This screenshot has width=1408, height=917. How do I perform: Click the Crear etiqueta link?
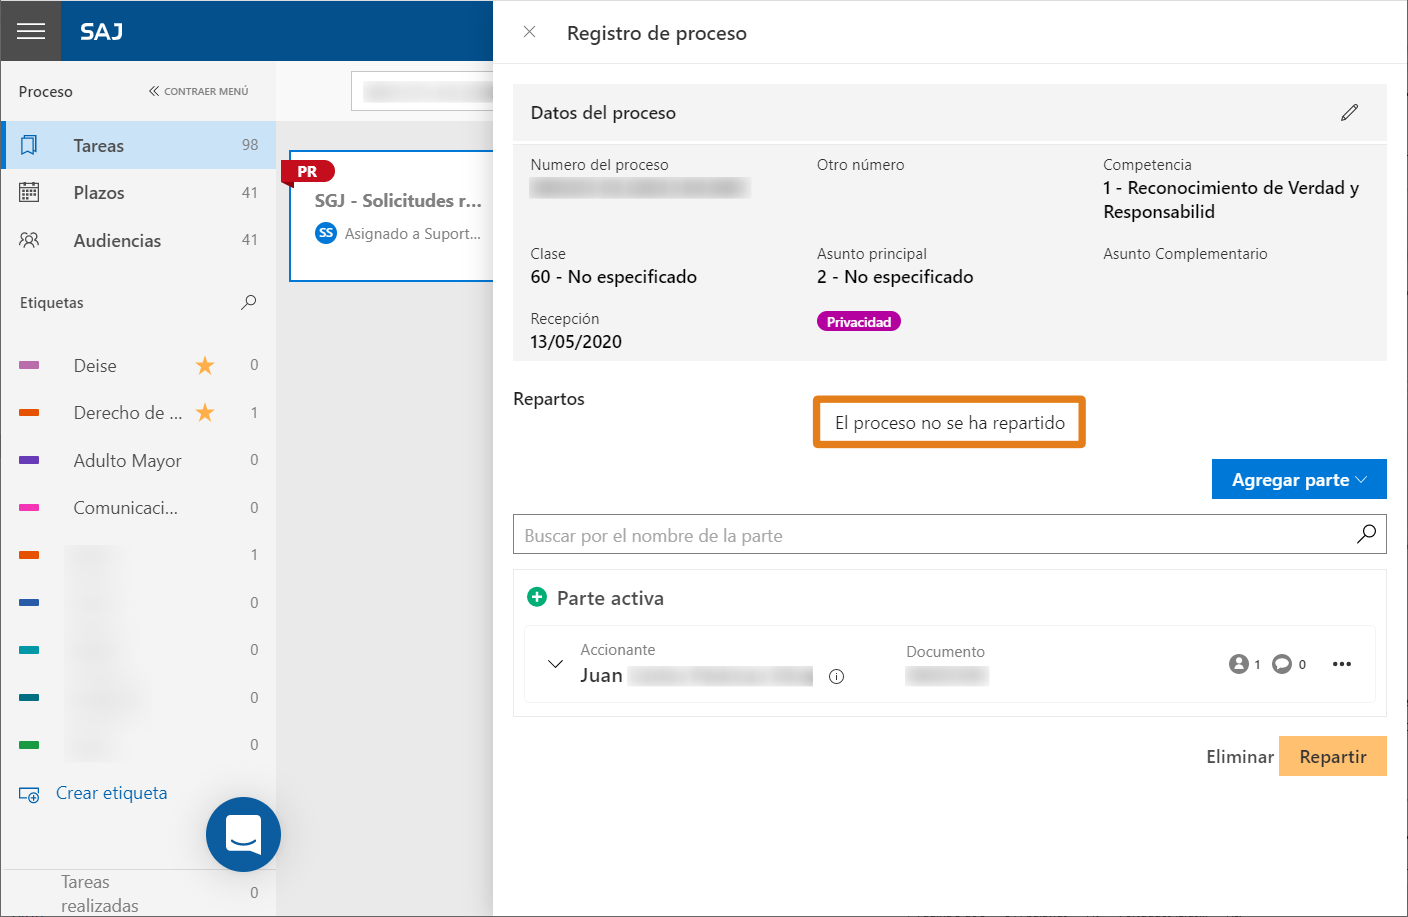(111, 793)
